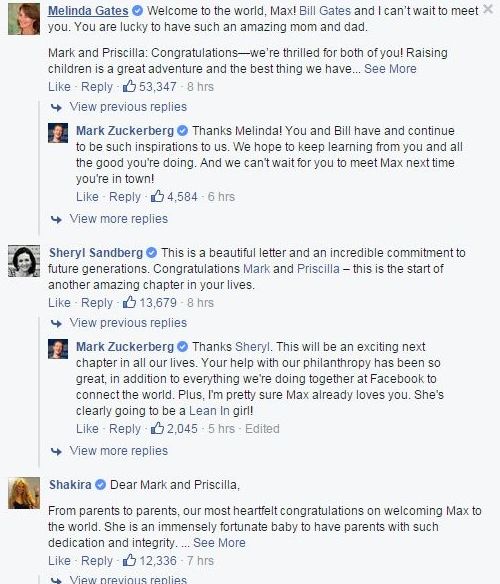Image resolution: width=500 pixels, height=584 pixels.
Task: Click the thumbs-up icon showing 13,679 likes
Action: [129, 302]
